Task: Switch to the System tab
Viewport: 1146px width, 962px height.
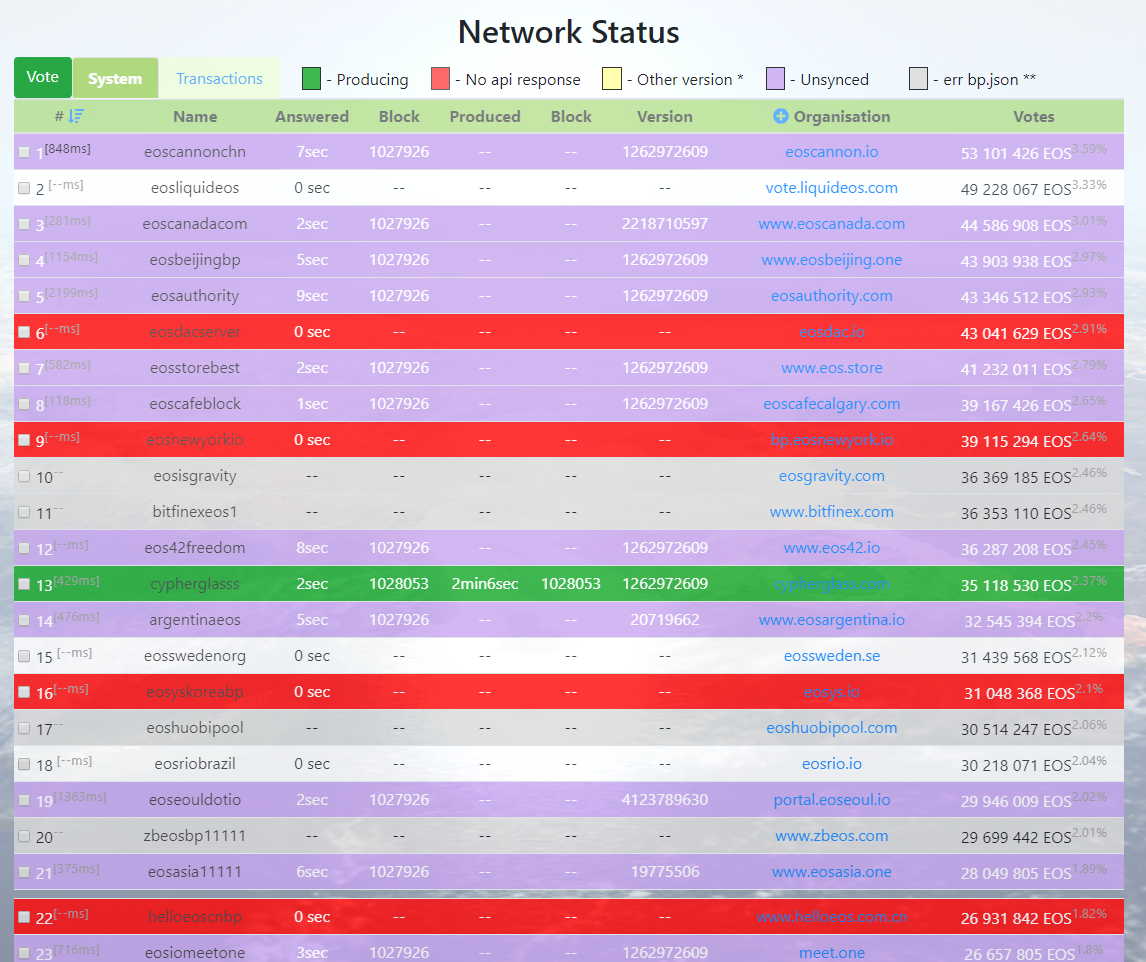Action: point(115,78)
